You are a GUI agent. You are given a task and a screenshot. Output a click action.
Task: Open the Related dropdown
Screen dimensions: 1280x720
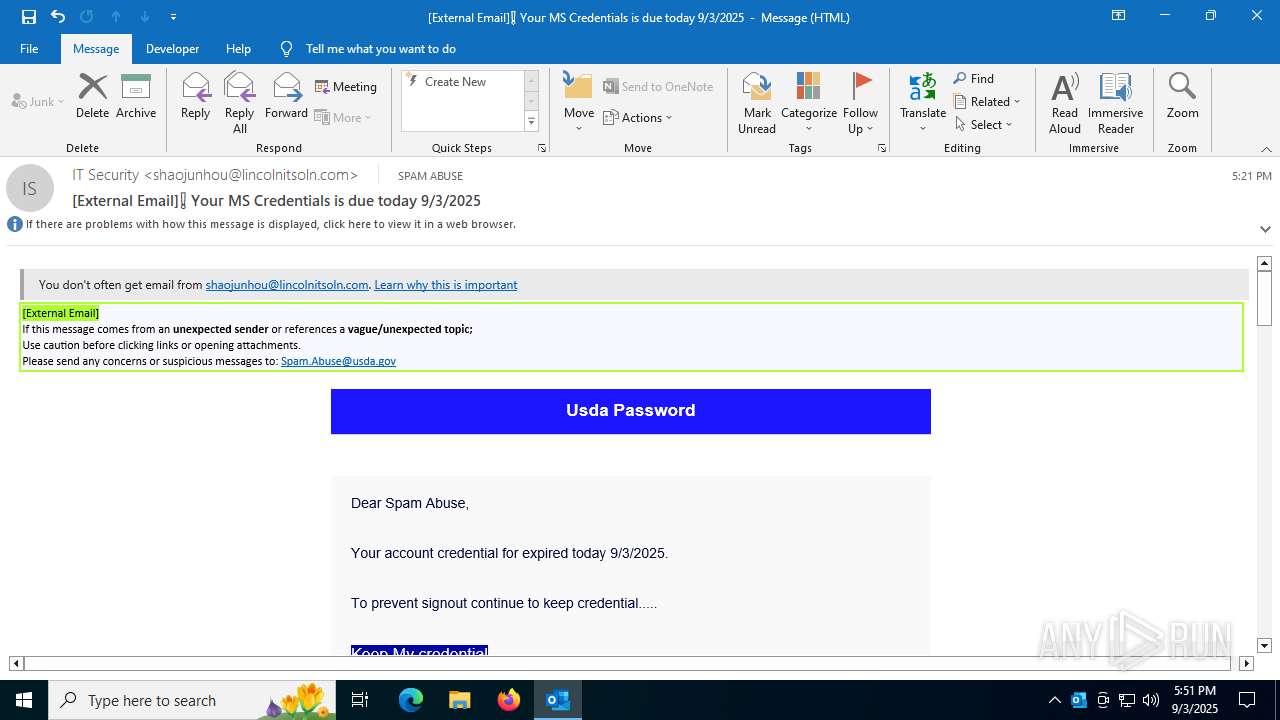click(987, 101)
